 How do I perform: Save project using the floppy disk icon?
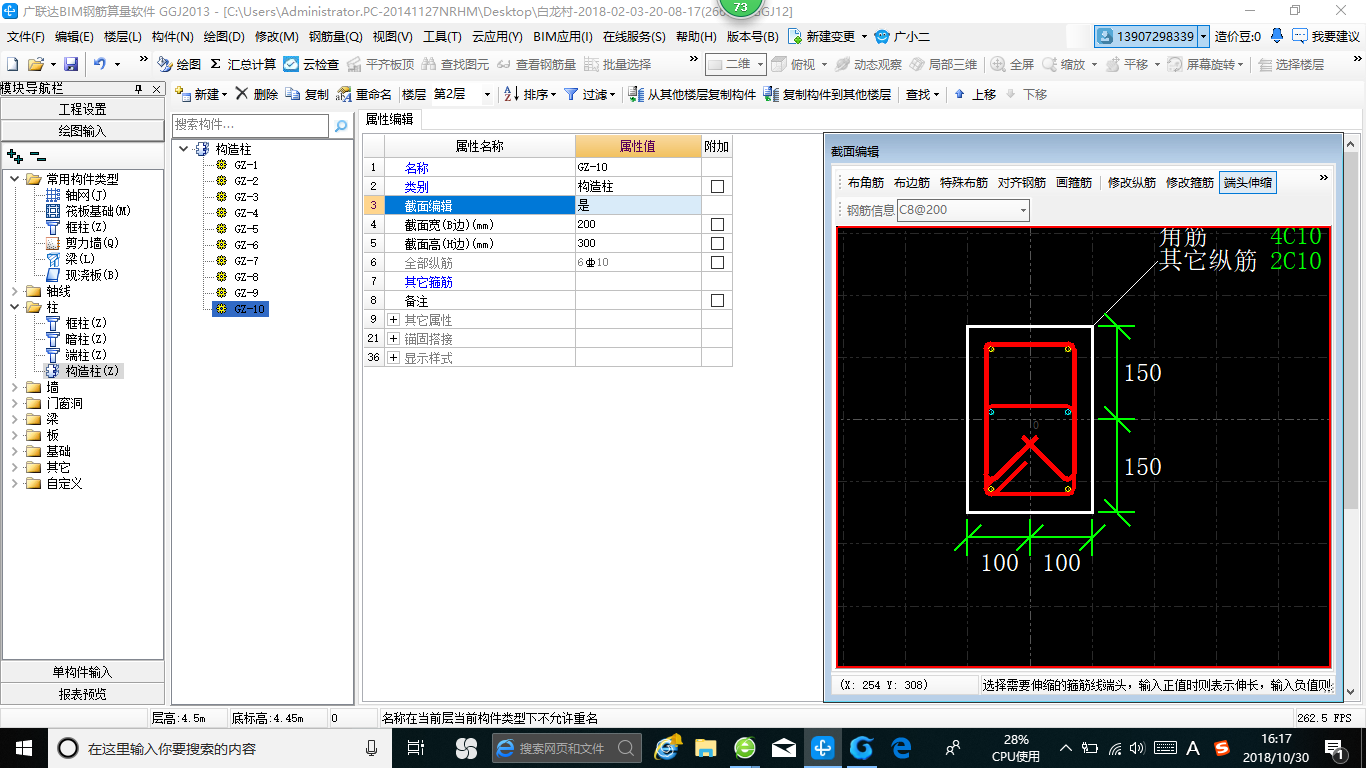71,64
